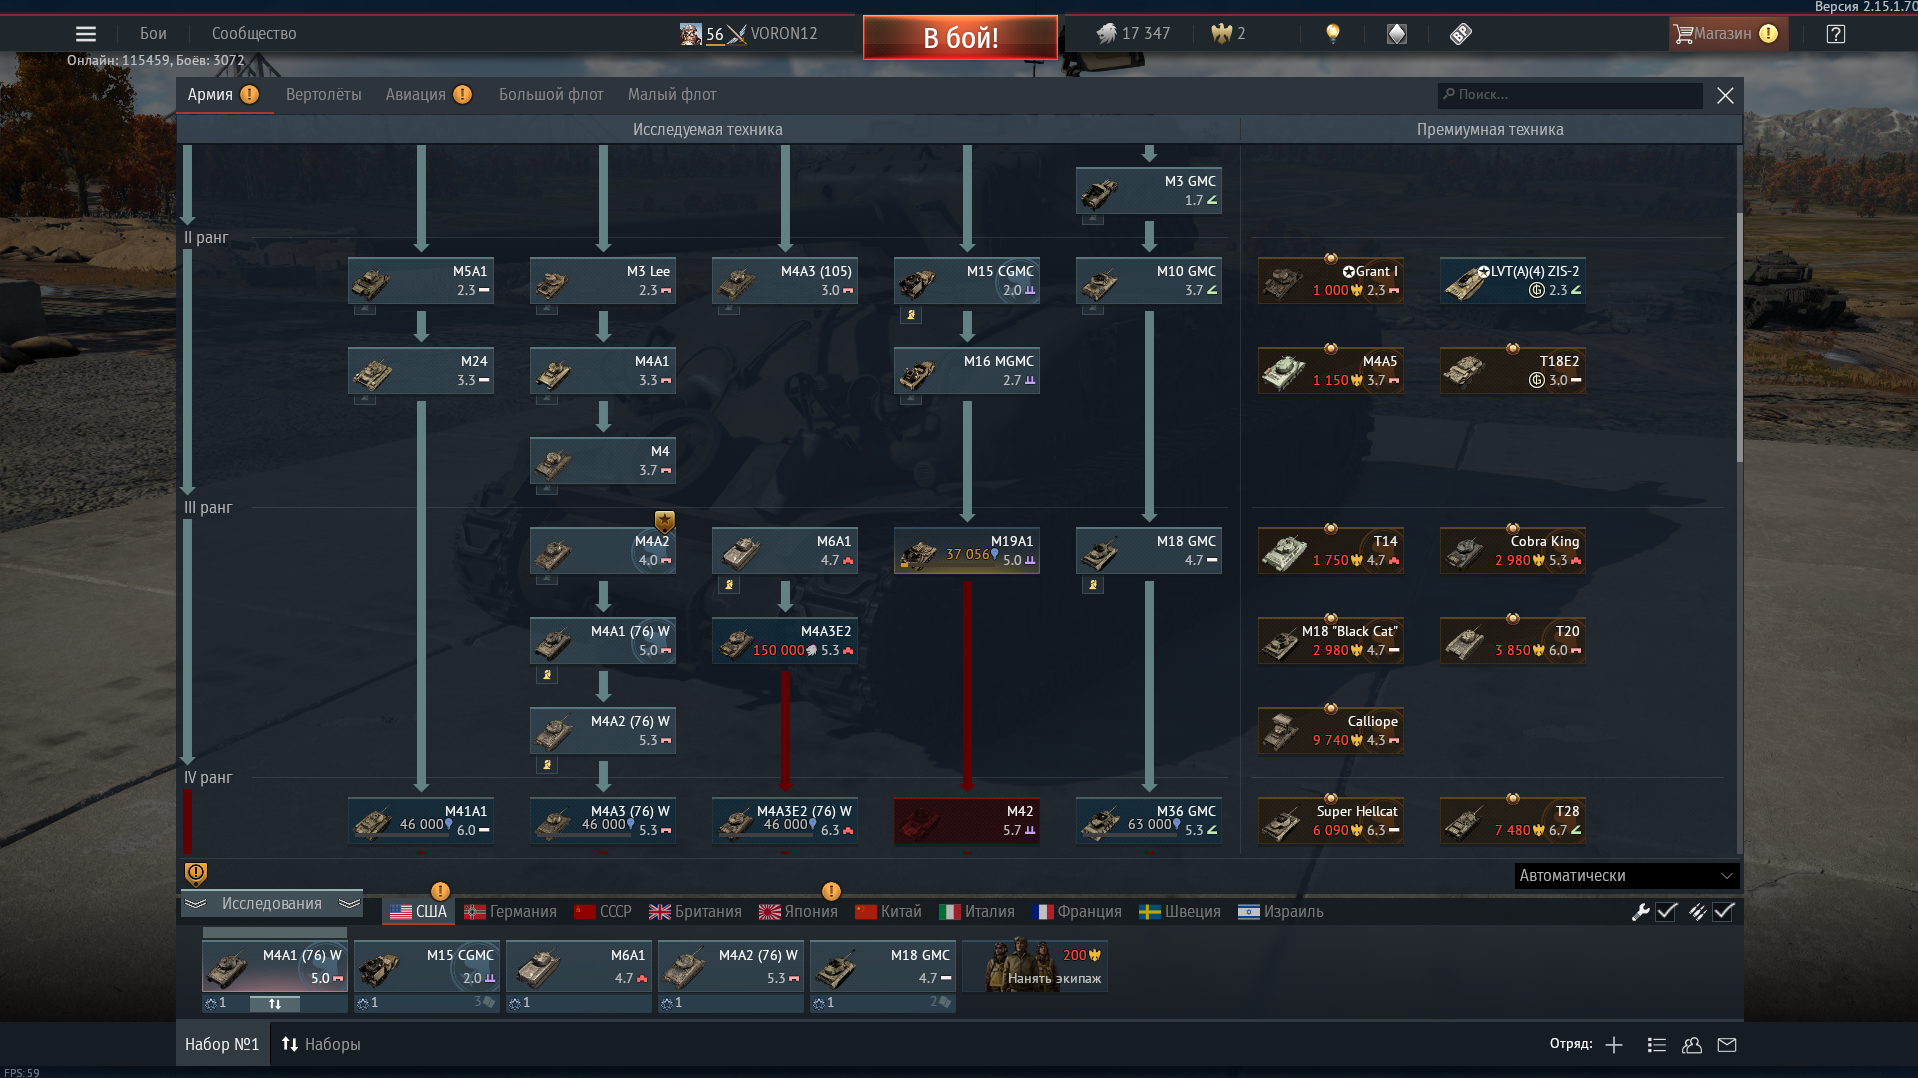The image size is (1918, 1078).
Task: Close the research tree window
Action: 1725,95
